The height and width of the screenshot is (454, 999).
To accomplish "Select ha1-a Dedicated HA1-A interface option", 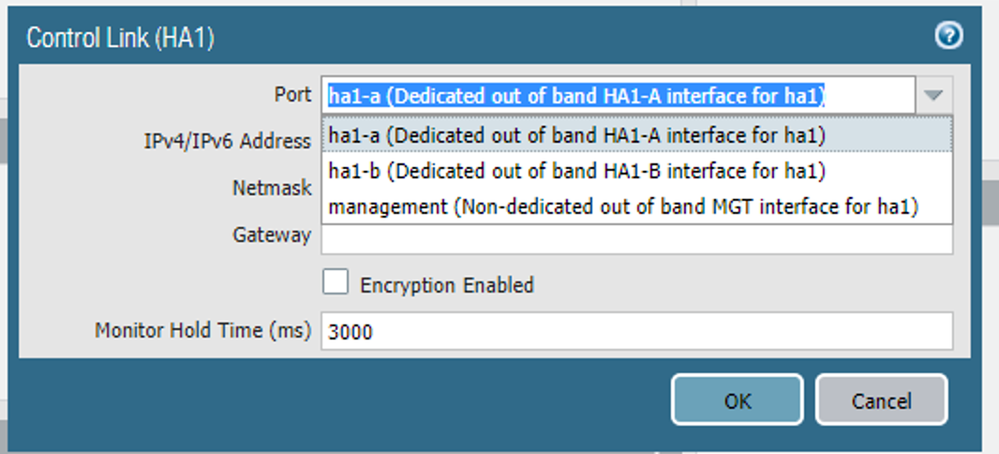I will tap(577, 134).
